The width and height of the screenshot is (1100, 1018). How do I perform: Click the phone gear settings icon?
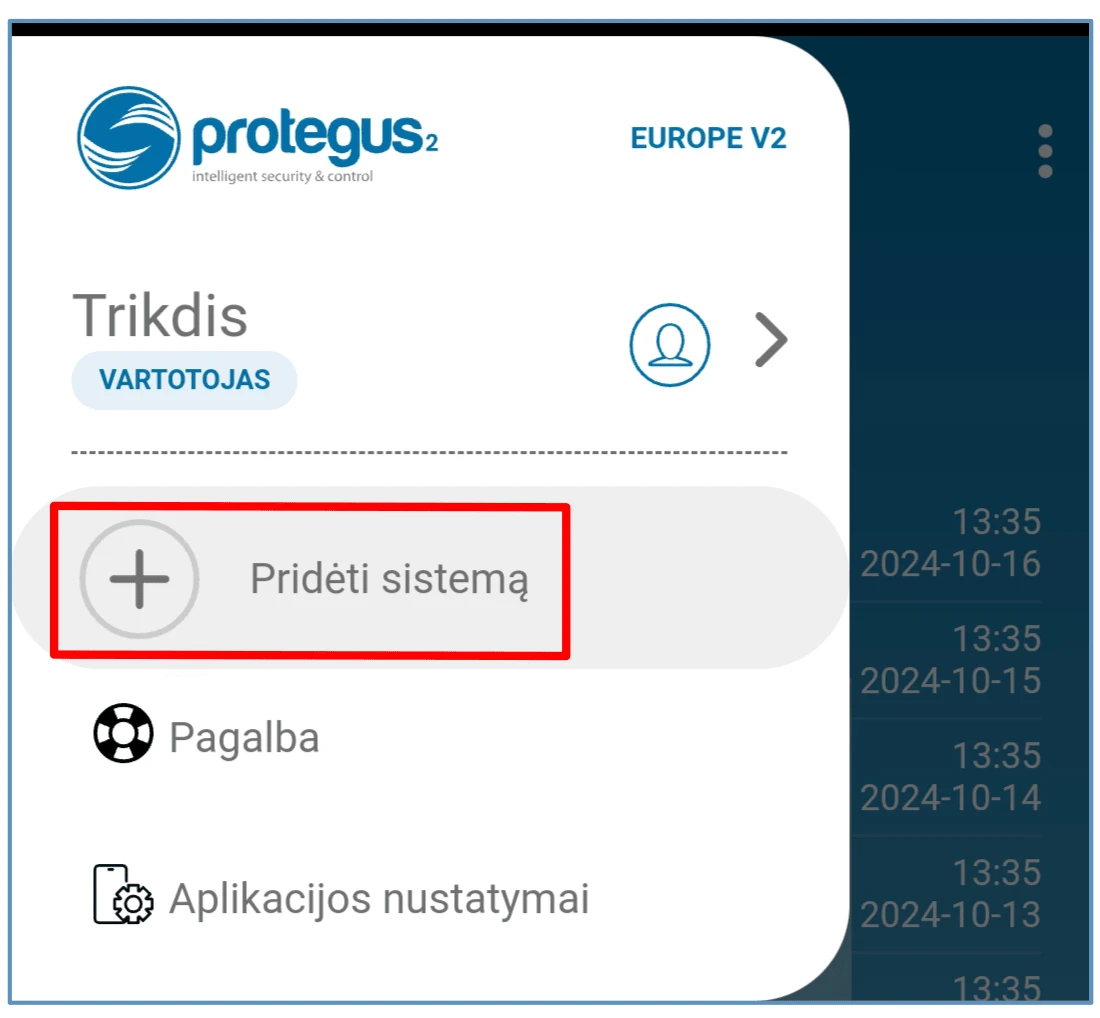coord(123,895)
